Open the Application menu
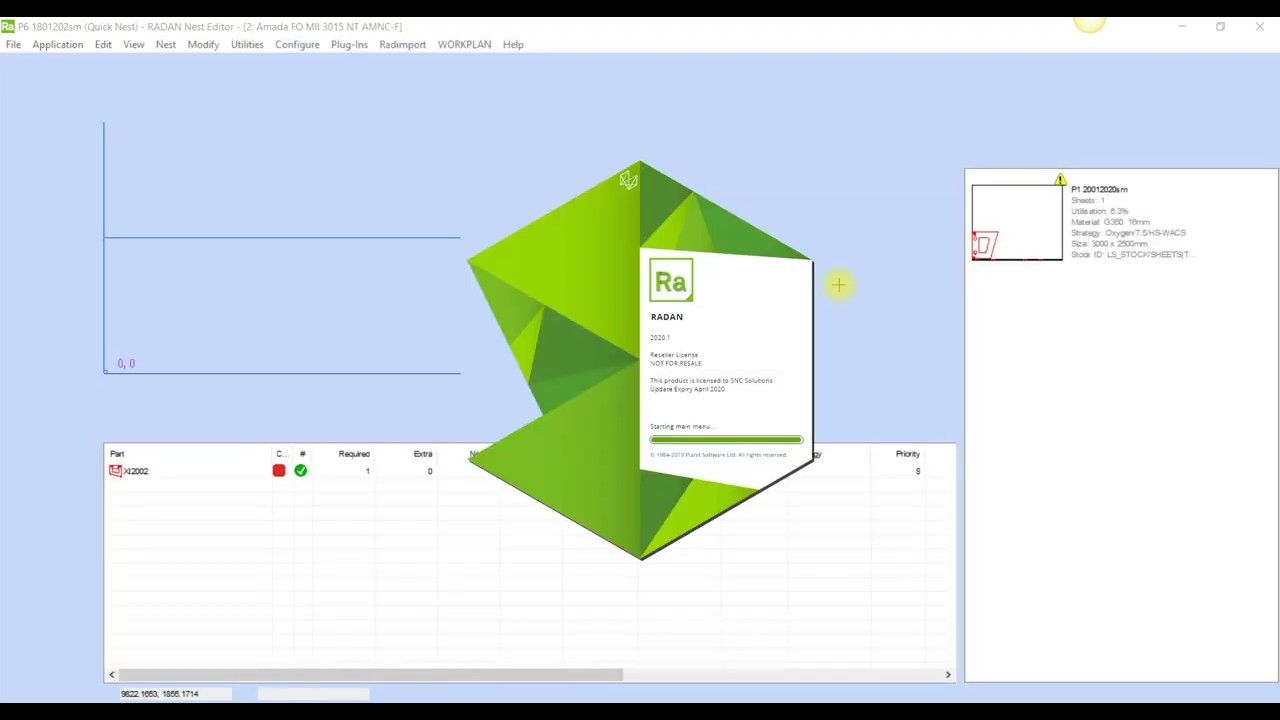 [57, 45]
